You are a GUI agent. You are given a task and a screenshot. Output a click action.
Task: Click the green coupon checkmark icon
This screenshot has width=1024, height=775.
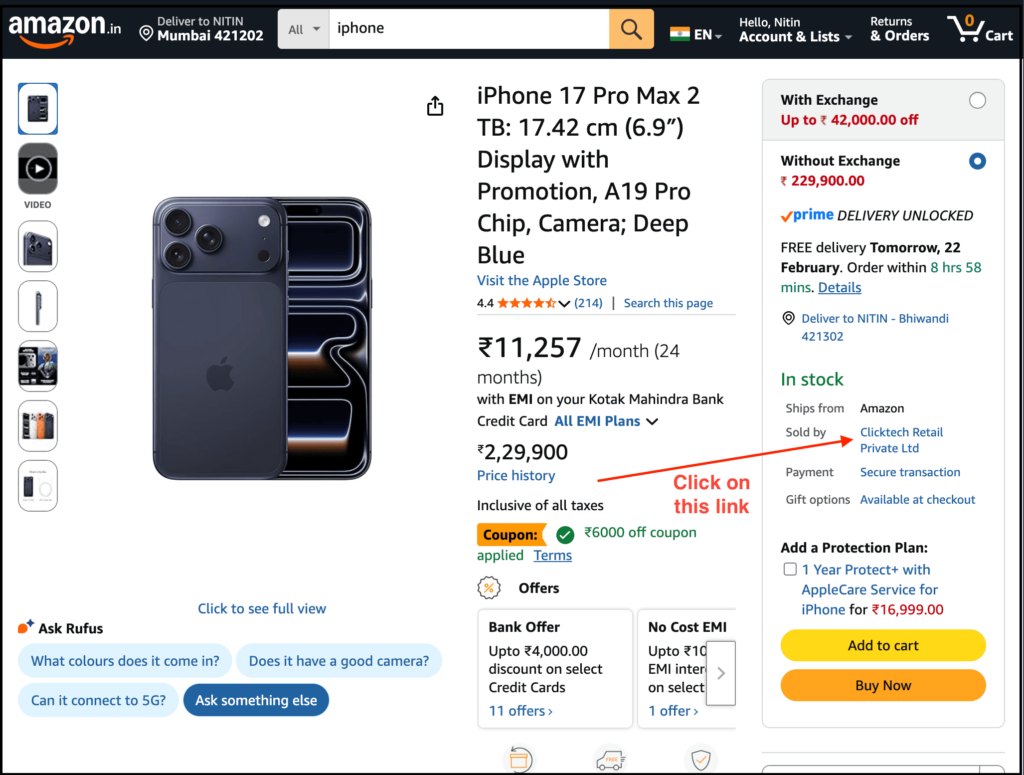coord(565,535)
